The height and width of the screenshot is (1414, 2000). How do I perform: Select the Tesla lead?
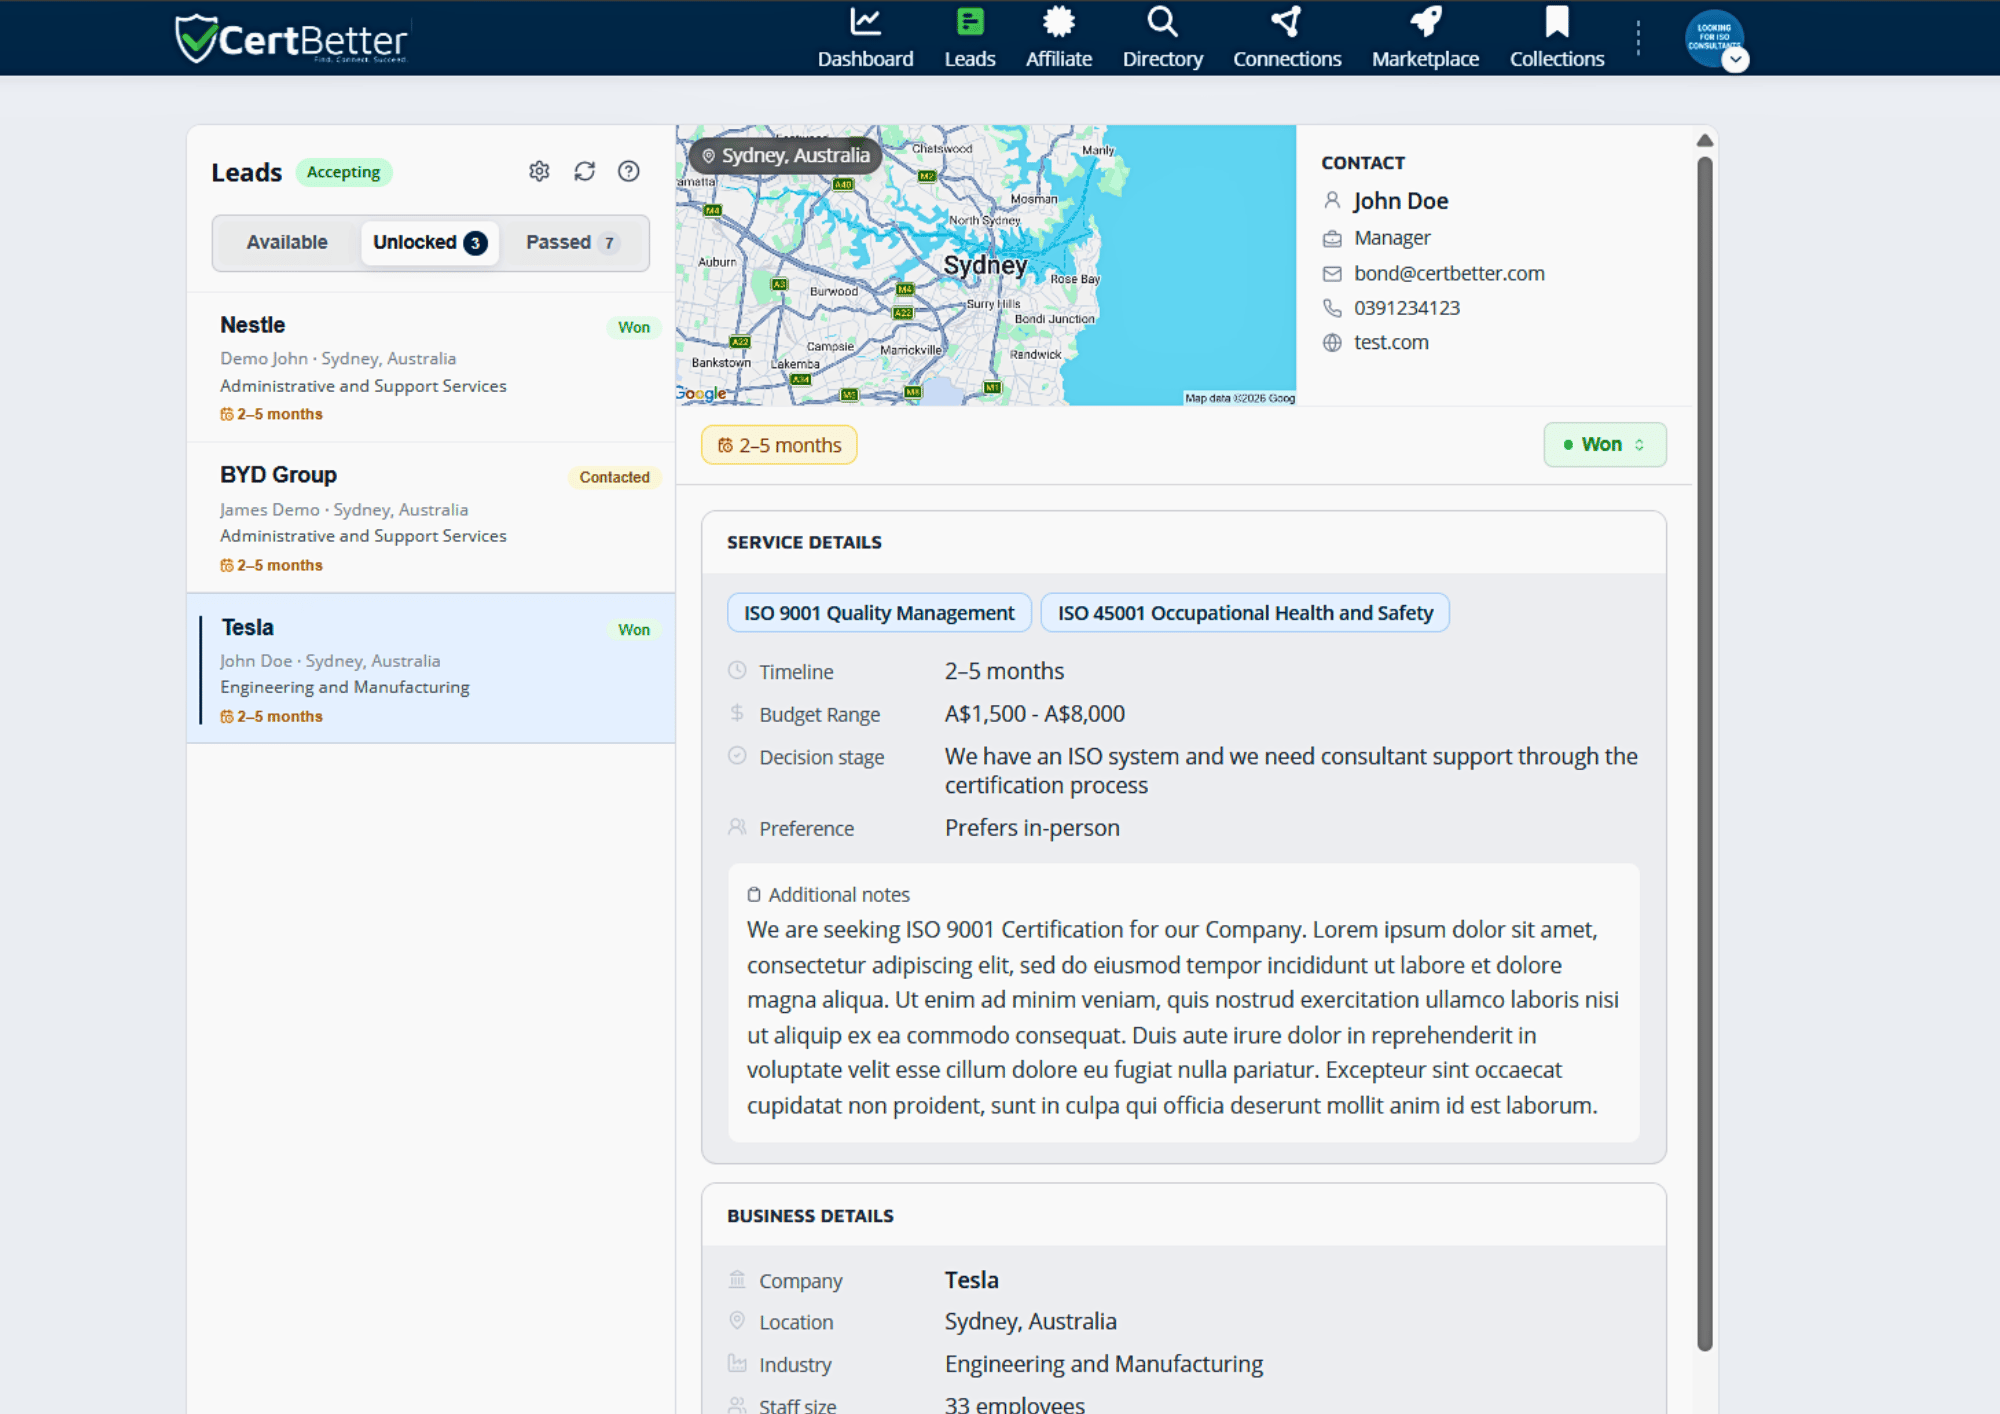[431, 669]
